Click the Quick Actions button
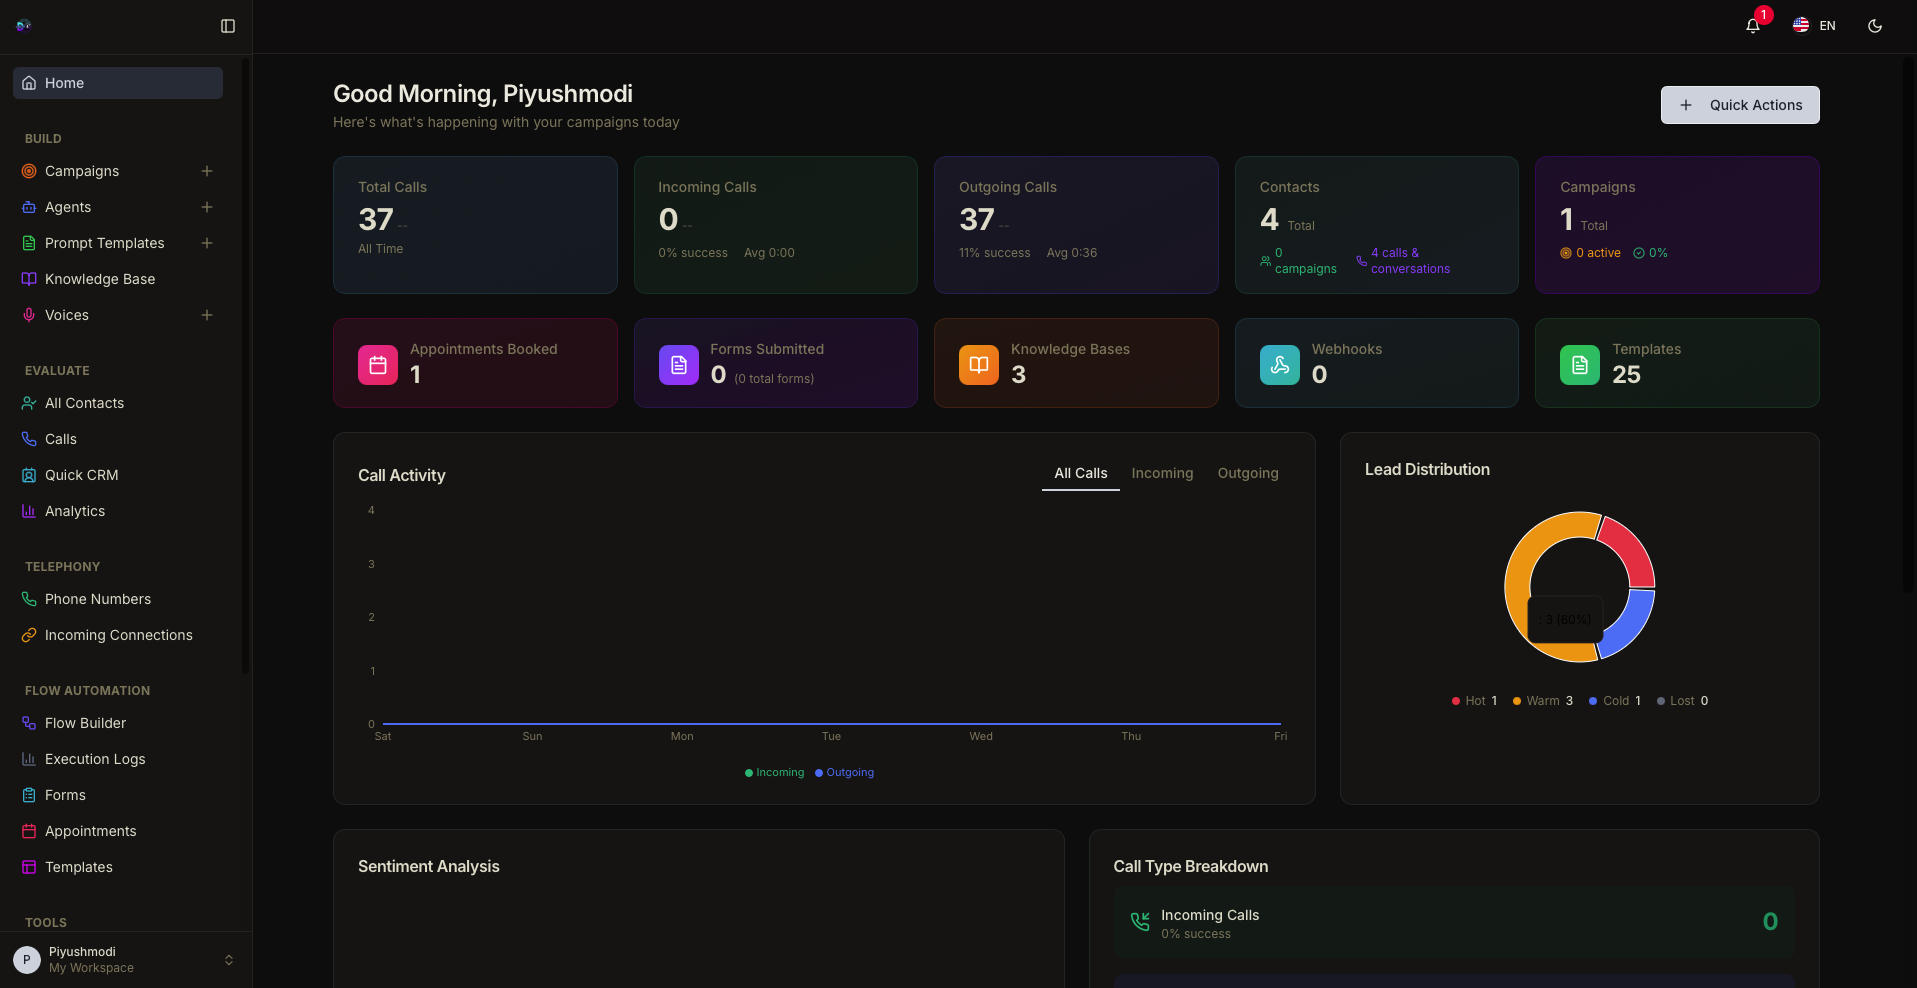Viewport: 1917px width, 988px height. point(1739,105)
